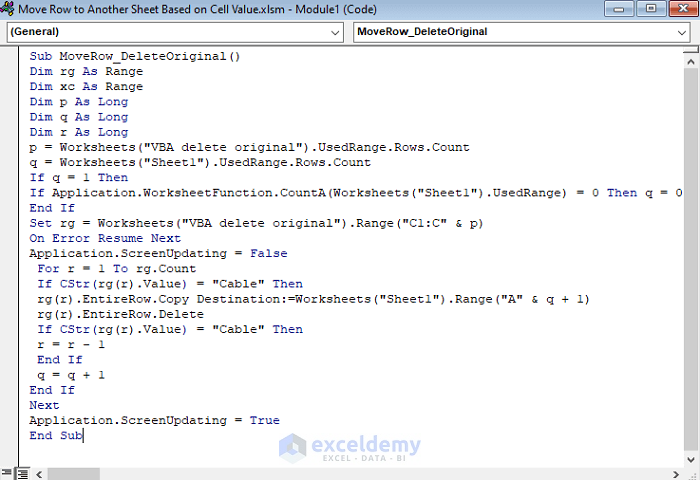The image size is (700, 480).
Task: Click the line starting 'p = Worksheets'
Action: [x=250, y=147]
